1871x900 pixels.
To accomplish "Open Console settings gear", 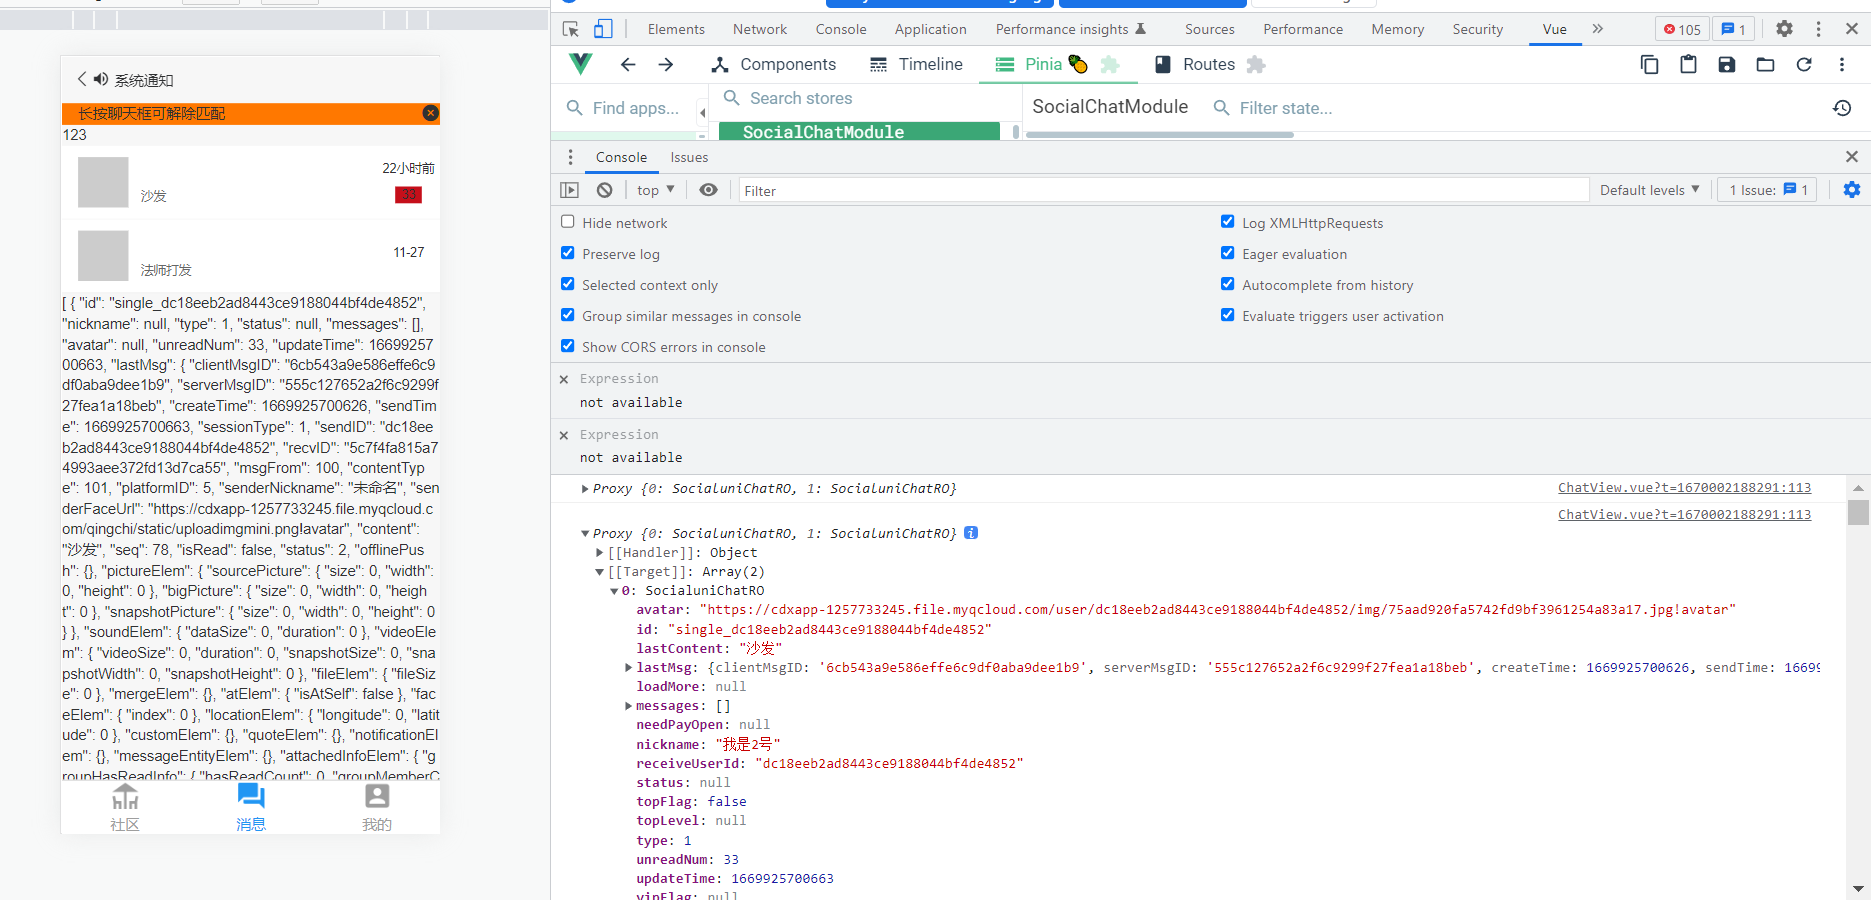I will coord(1852,189).
